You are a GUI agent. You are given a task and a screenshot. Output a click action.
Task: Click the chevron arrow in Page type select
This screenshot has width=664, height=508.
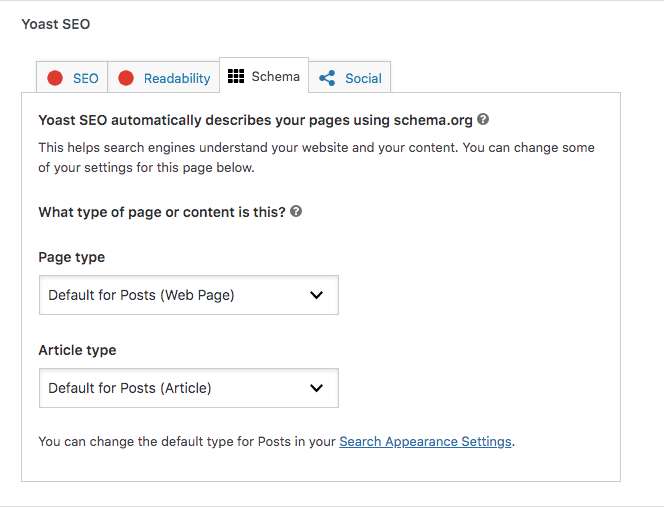click(x=317, y=295)
